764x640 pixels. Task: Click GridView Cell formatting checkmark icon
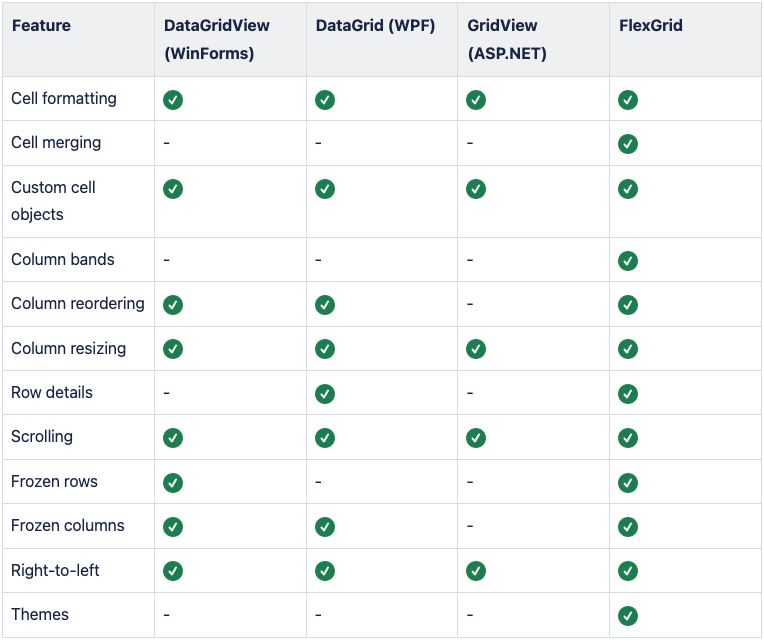coord(476,100)
